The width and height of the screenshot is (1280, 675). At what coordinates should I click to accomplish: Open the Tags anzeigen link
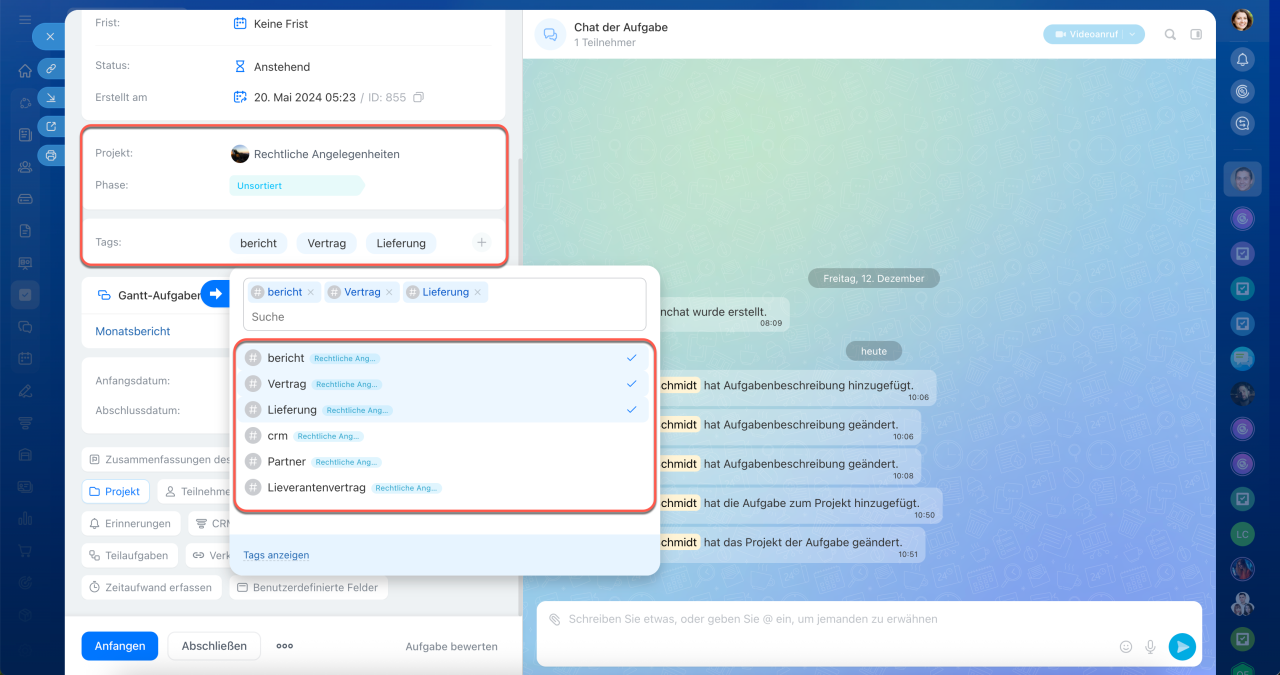pyautogui.click(x=276, y=555)
